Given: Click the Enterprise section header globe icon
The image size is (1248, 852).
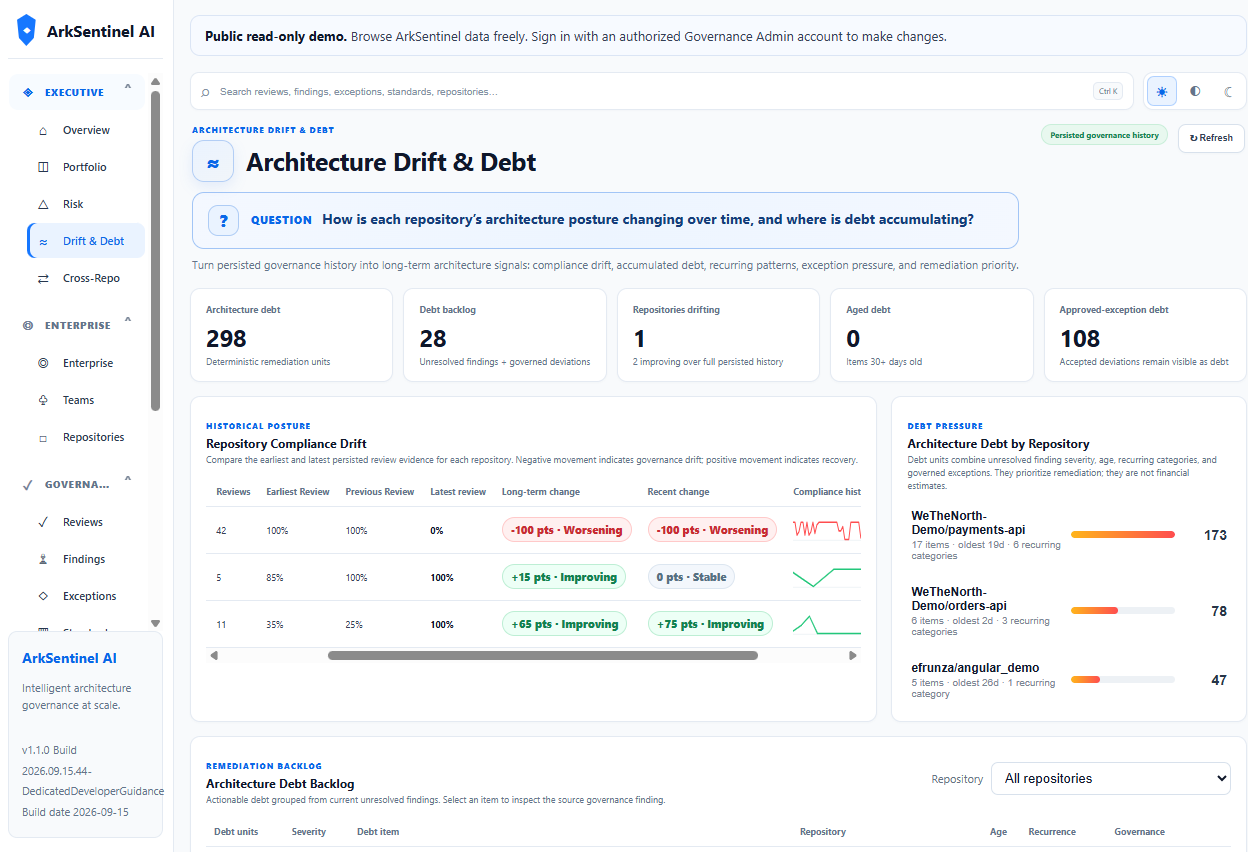Looking at the screenshot, I should tap(28, 325).
